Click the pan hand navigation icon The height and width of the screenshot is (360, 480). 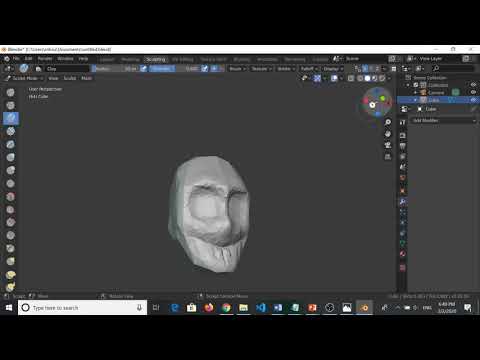[388, 134]
